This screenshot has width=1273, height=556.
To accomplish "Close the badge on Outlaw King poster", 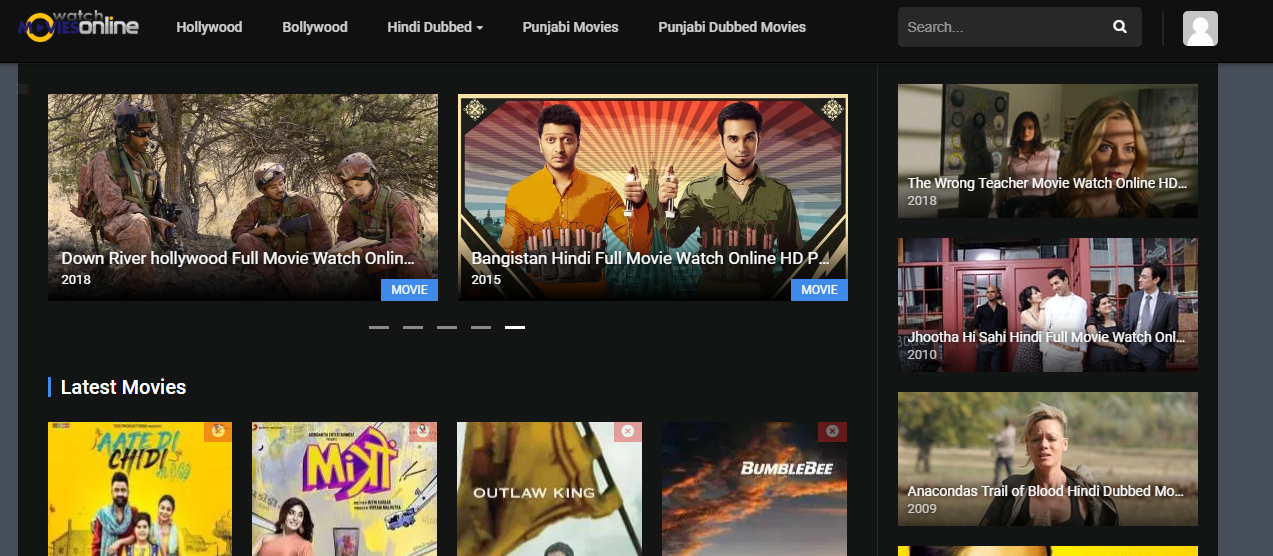I will tap(627, 432).
